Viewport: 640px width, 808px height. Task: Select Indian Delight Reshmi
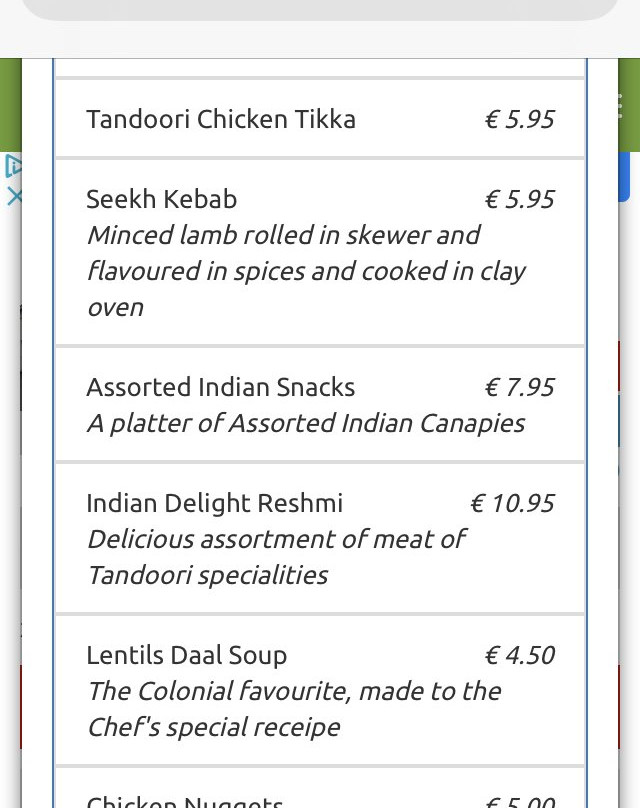(214, 503)
